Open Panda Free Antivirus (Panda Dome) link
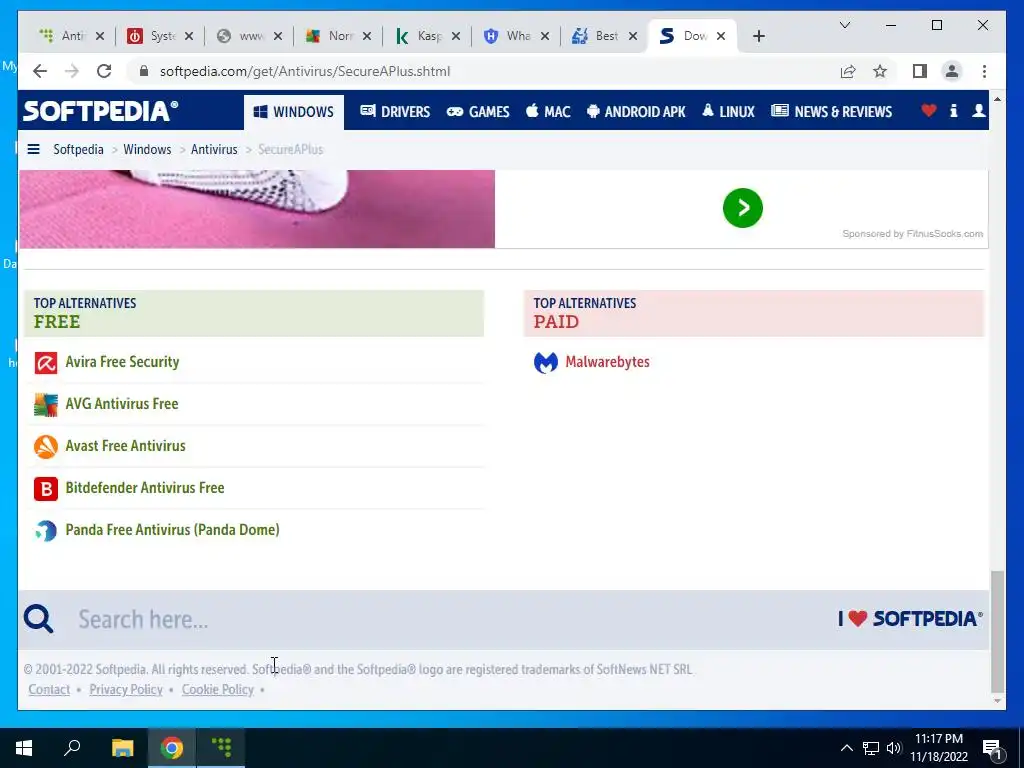The image size is (1024, 768). [x=172, y=530]
